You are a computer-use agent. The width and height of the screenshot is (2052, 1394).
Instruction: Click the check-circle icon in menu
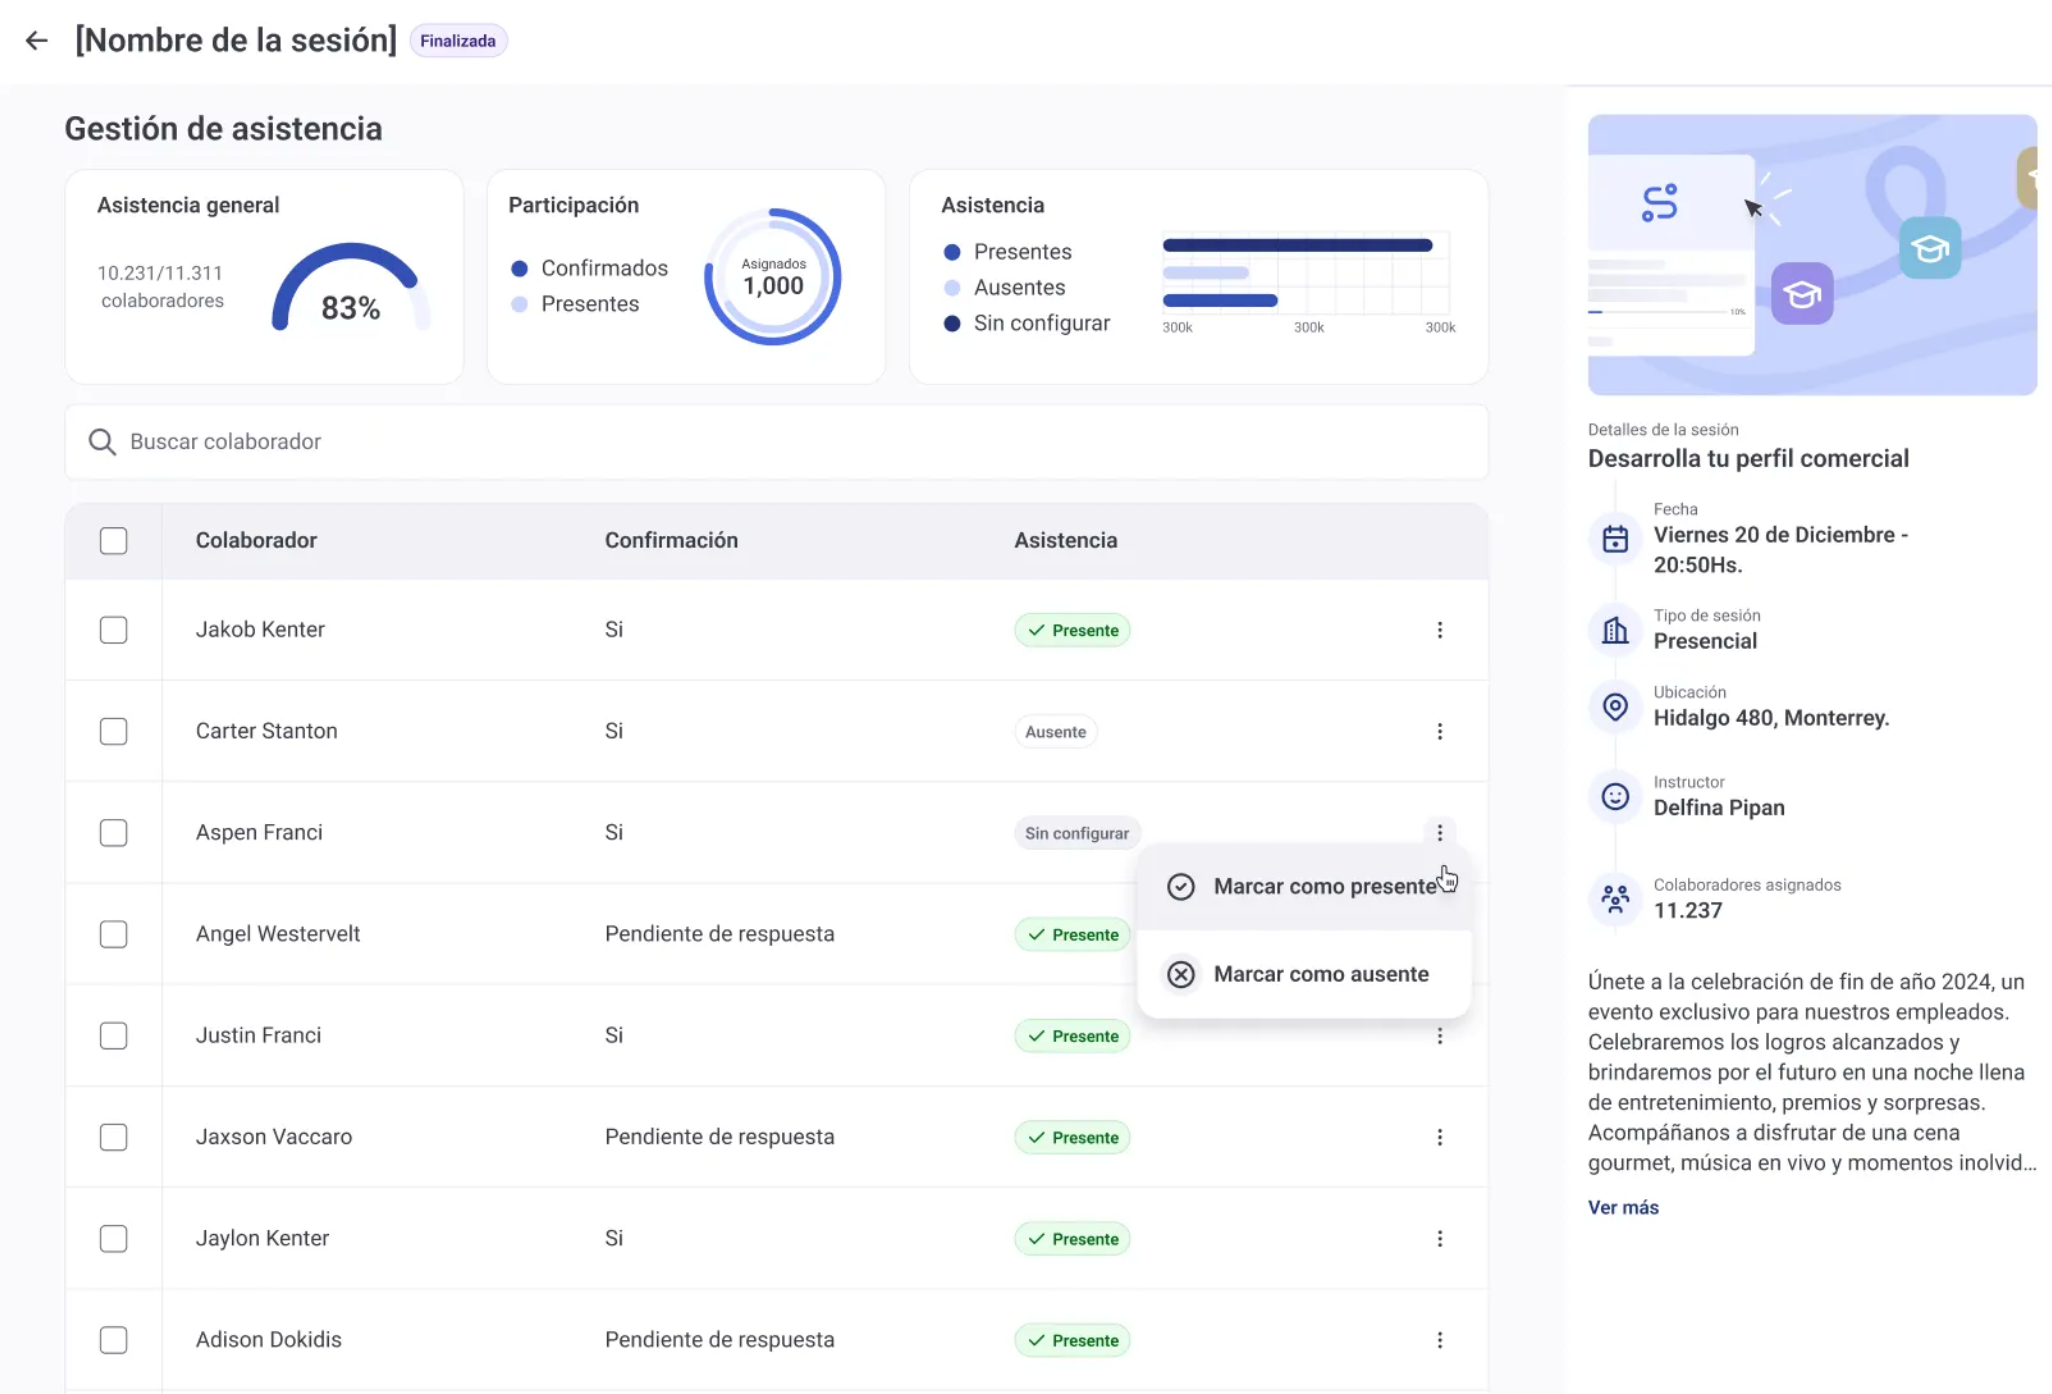click(x=1181, y=887)
